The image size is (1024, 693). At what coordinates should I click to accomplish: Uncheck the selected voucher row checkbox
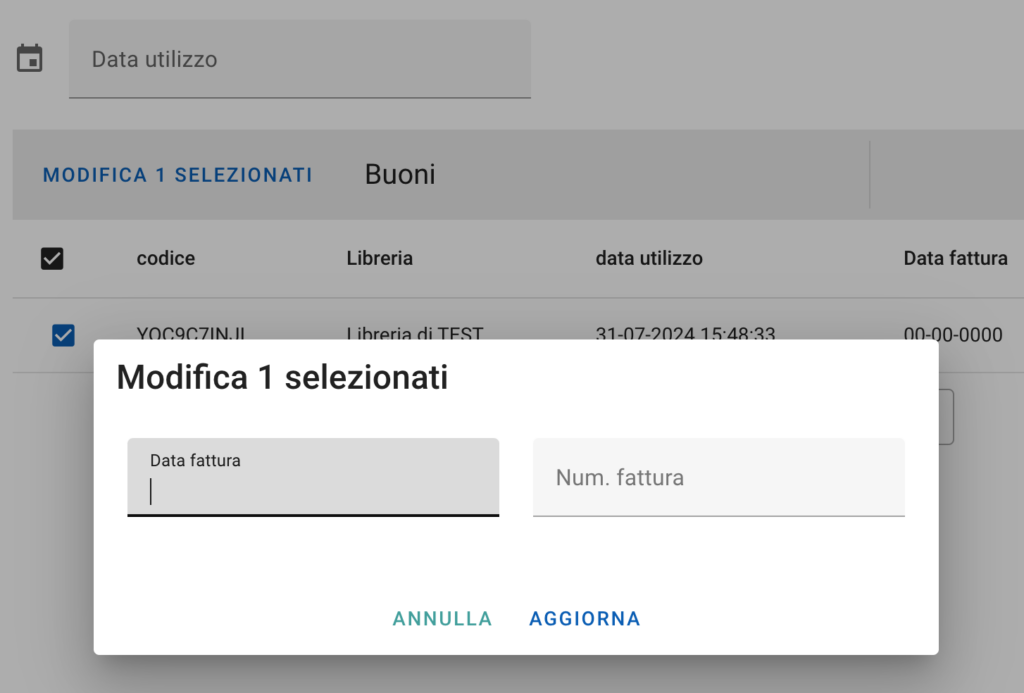click(63, 335)
